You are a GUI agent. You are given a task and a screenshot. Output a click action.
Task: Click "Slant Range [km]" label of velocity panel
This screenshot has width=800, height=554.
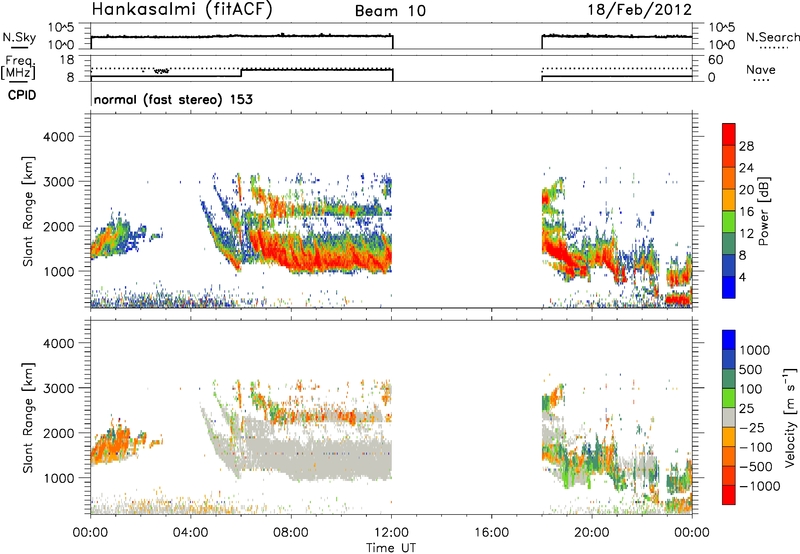28,418
